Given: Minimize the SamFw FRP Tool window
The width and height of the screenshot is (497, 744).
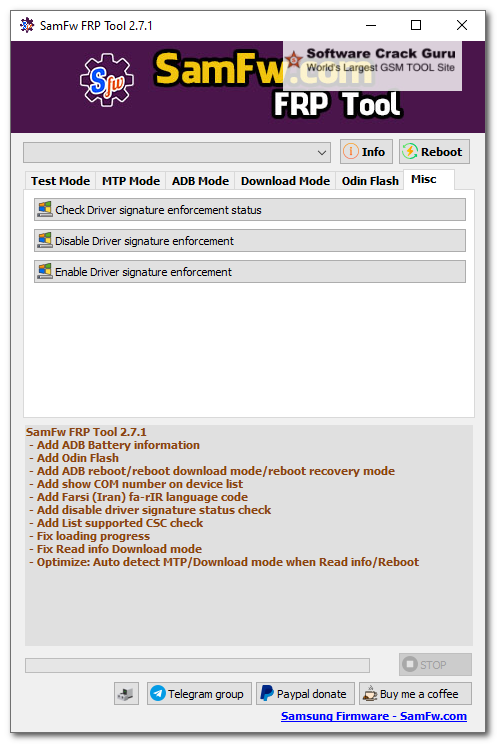Looking at the screenshot, I should (x=371, y=25).
